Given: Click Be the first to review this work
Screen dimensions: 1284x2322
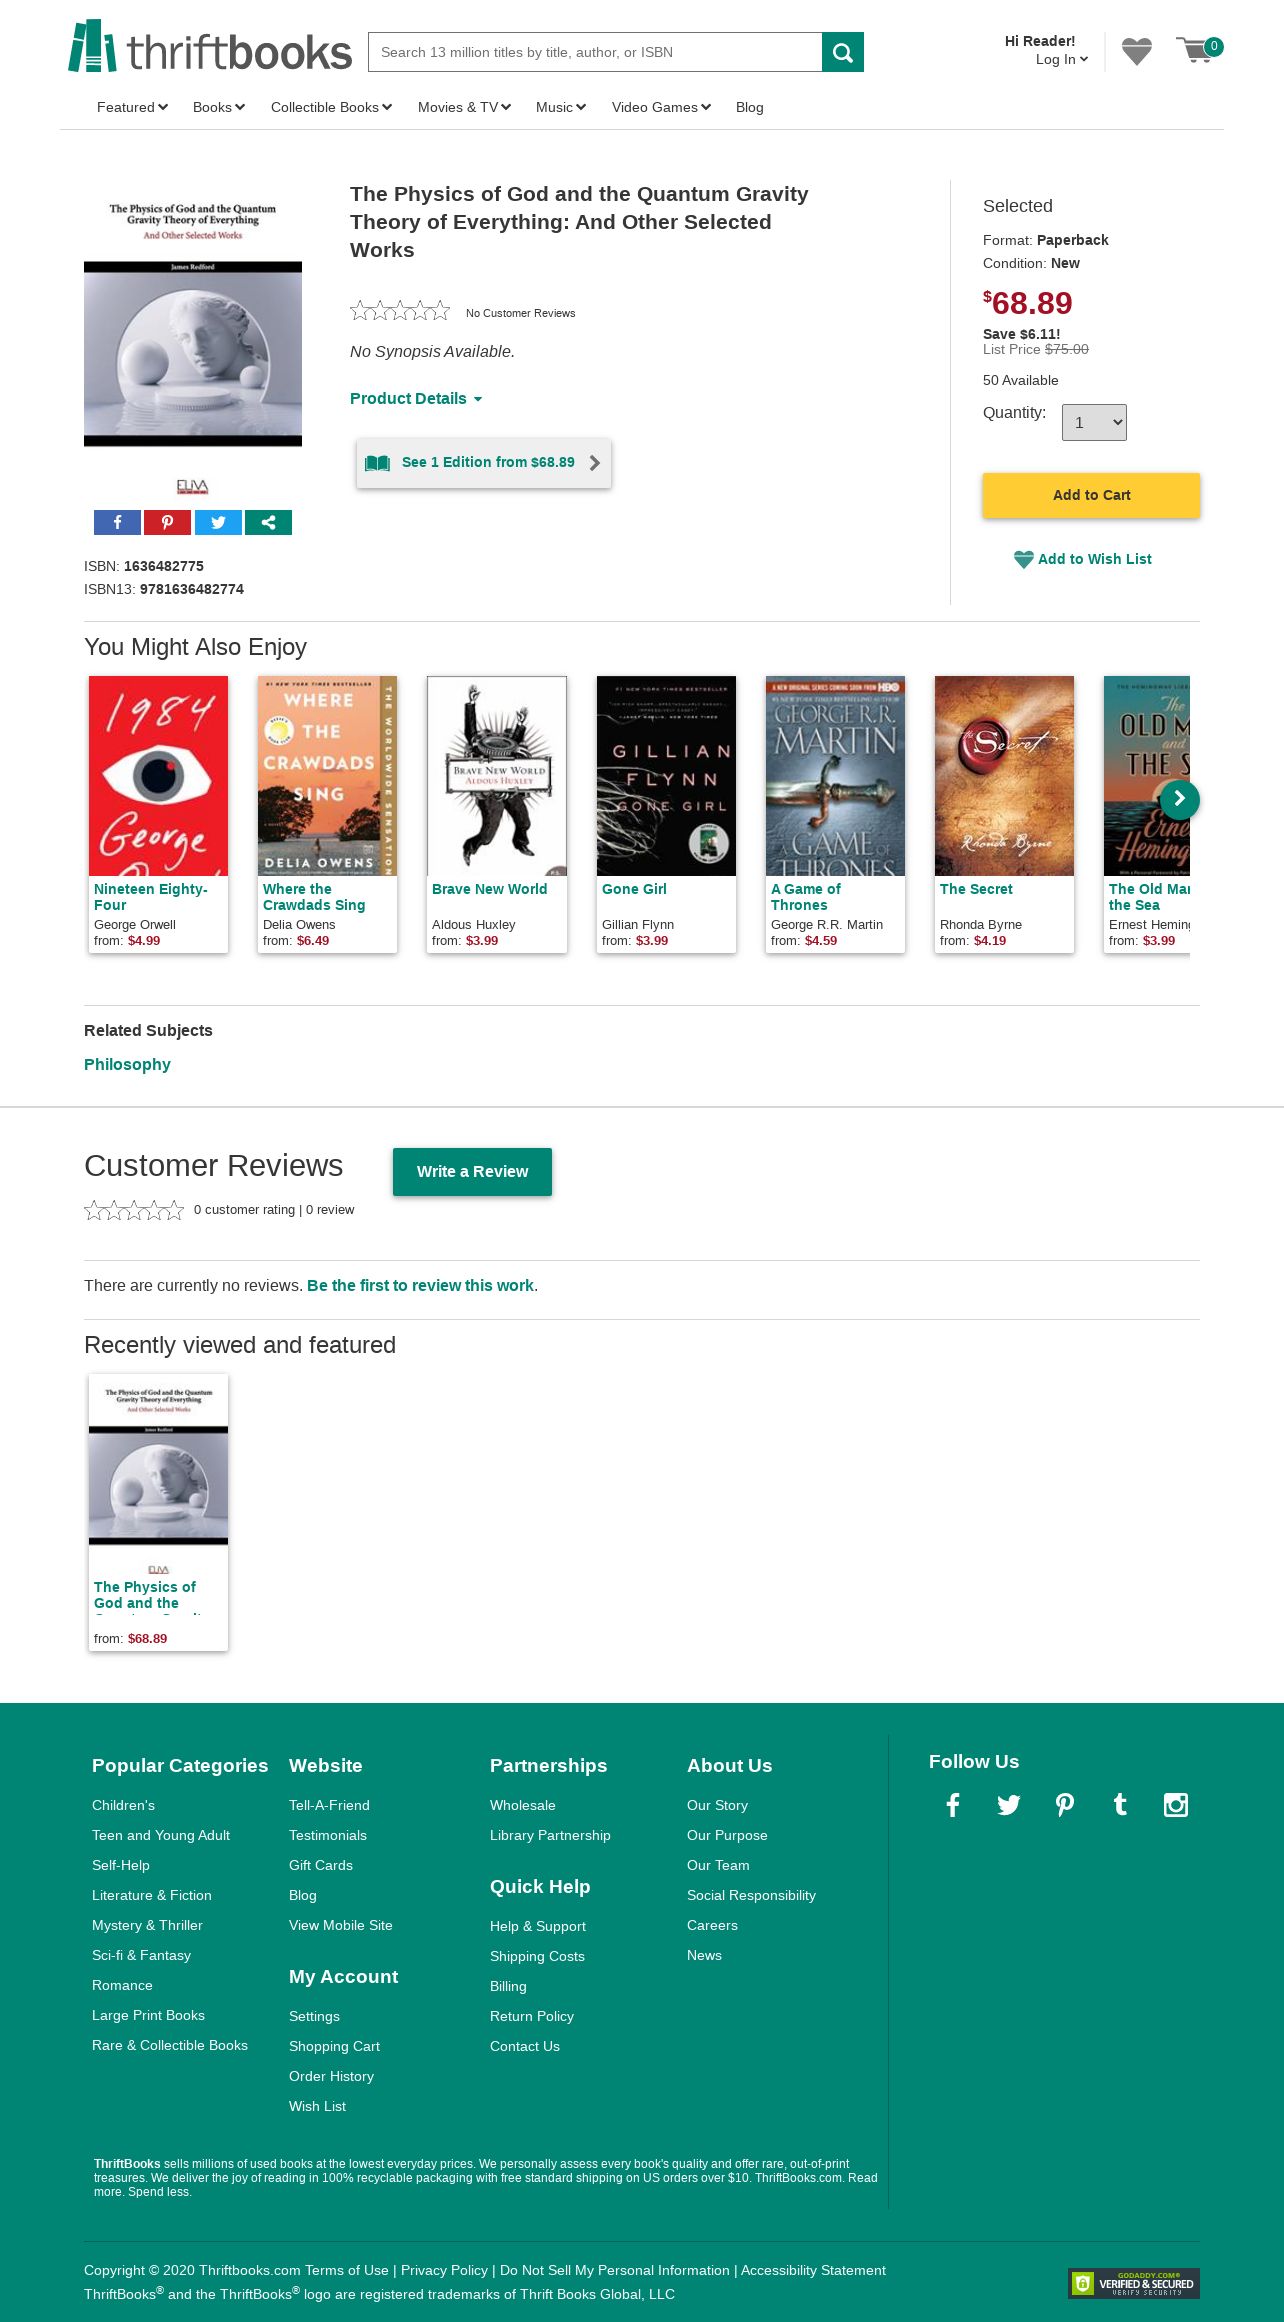Looking at the screenshot, I should tap(420, 1285).
